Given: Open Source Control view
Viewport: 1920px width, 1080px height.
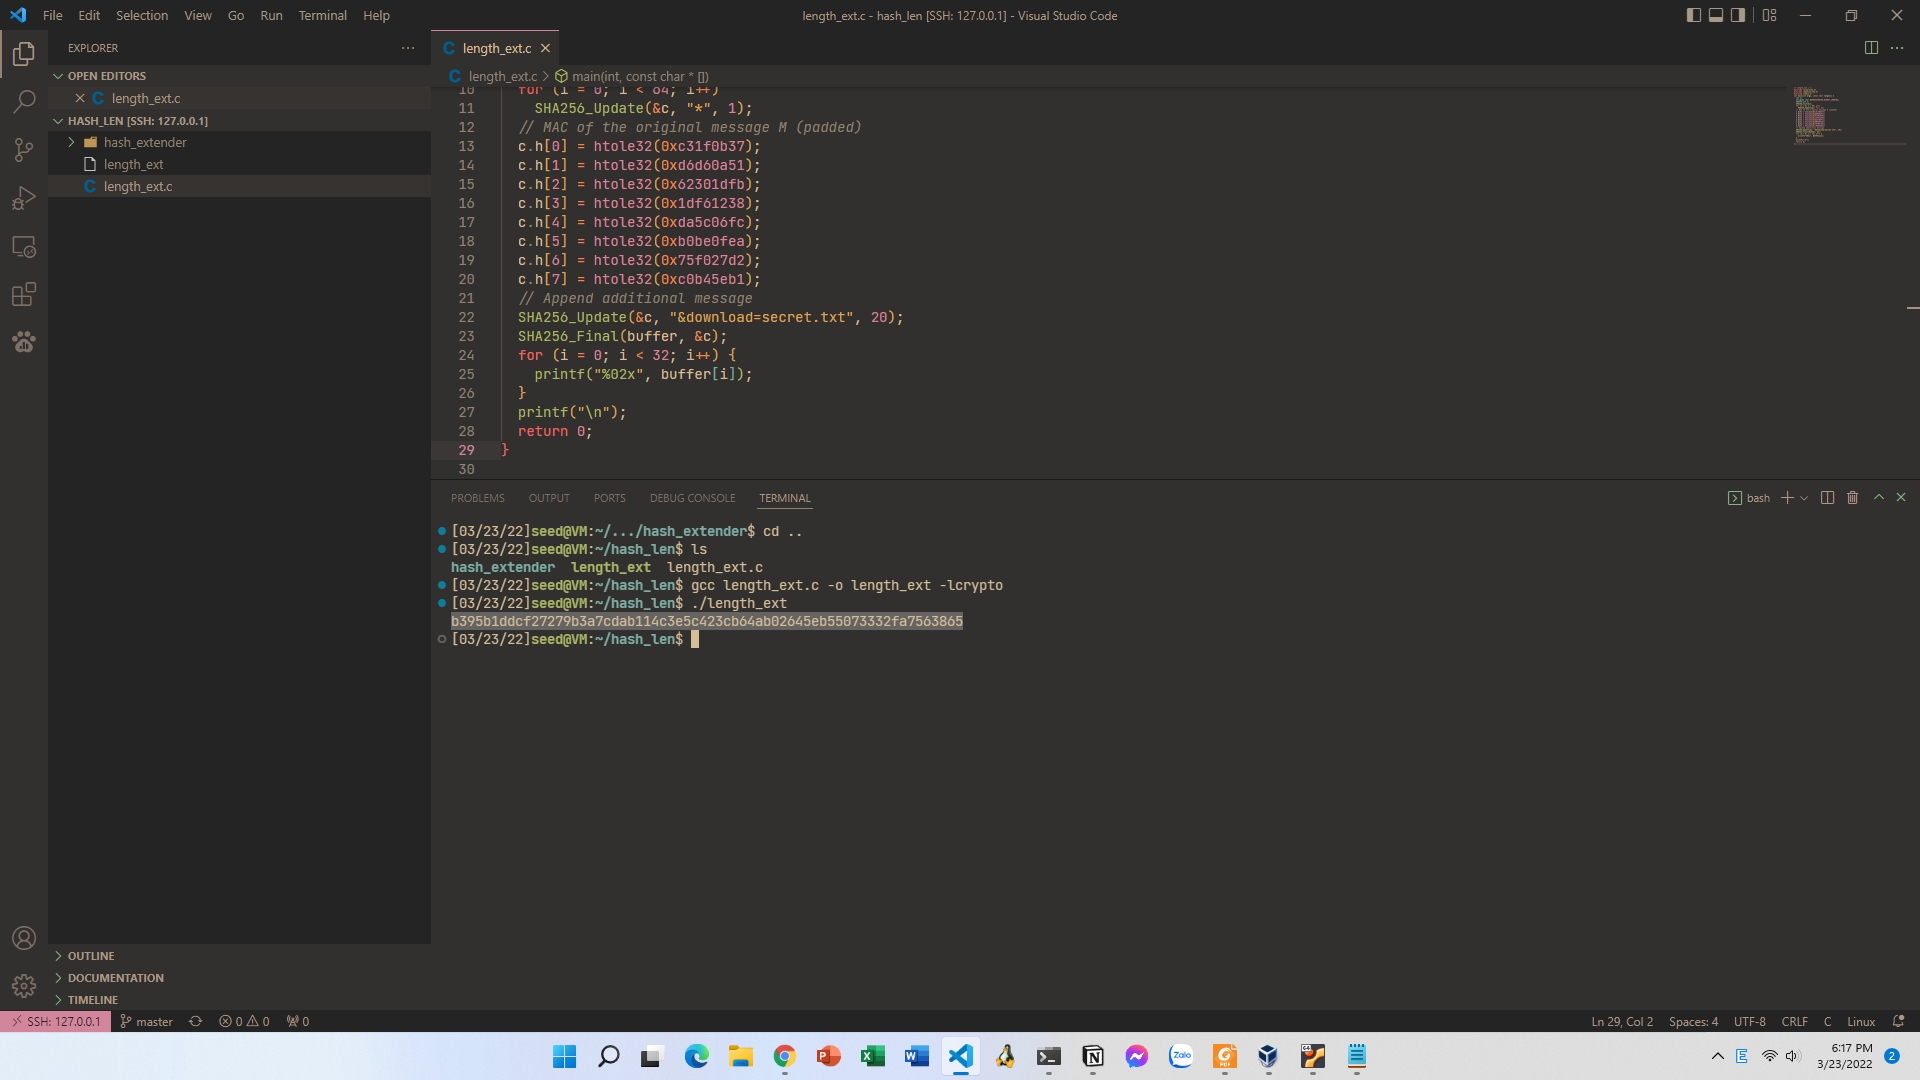Looking at the screenshot, I should [24, 150].
